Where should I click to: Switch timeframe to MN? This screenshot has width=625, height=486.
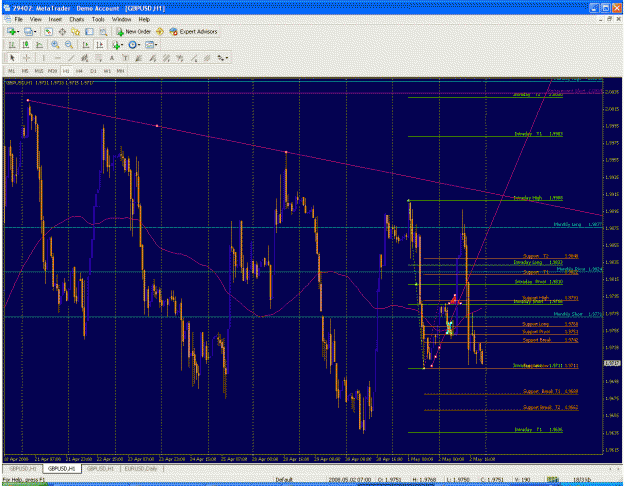click(x=120, y=71)
